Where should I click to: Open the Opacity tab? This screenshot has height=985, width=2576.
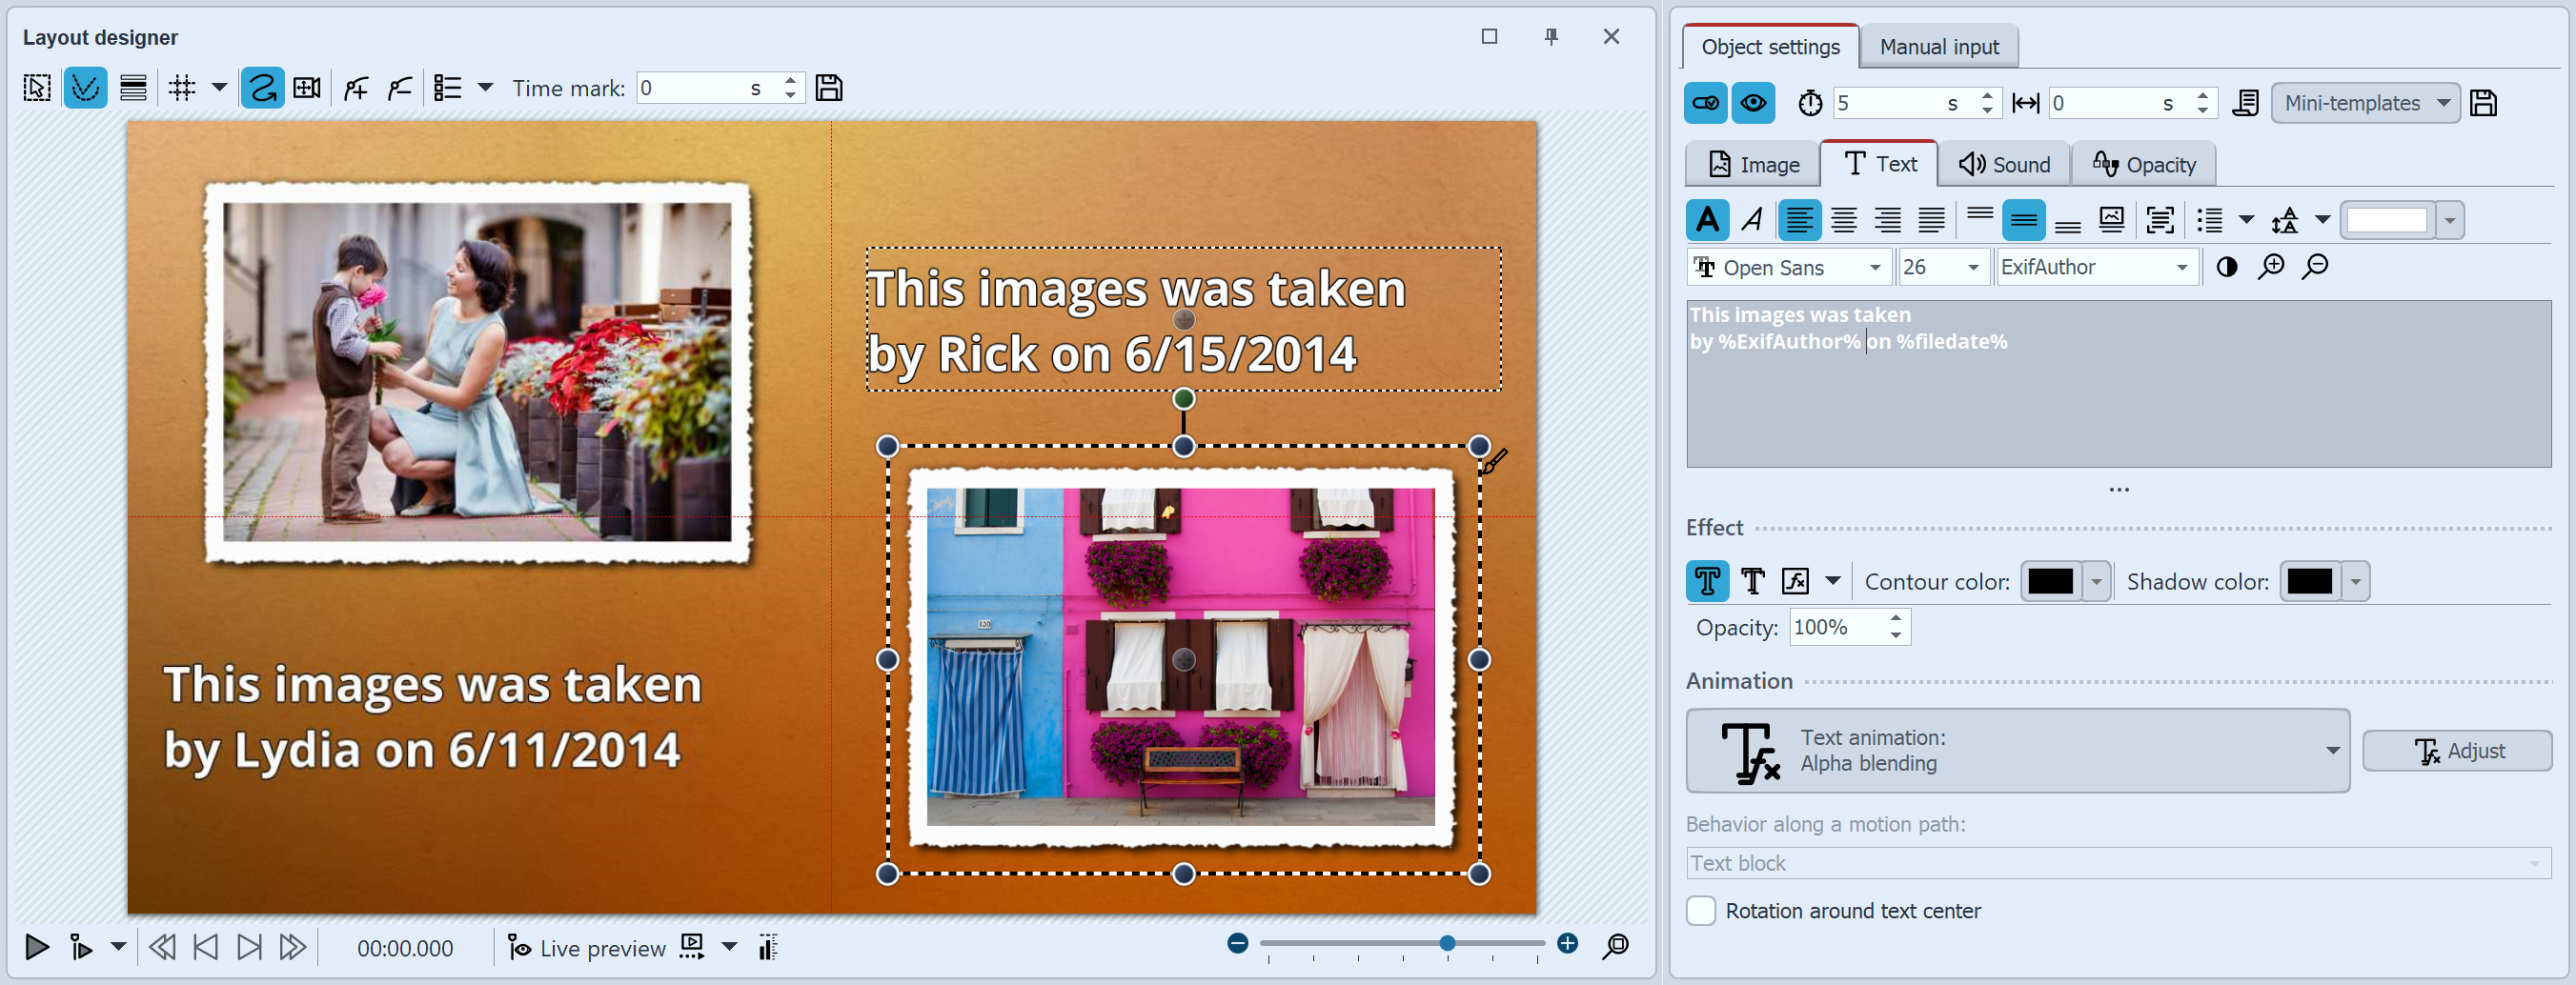coord(2143,165)
